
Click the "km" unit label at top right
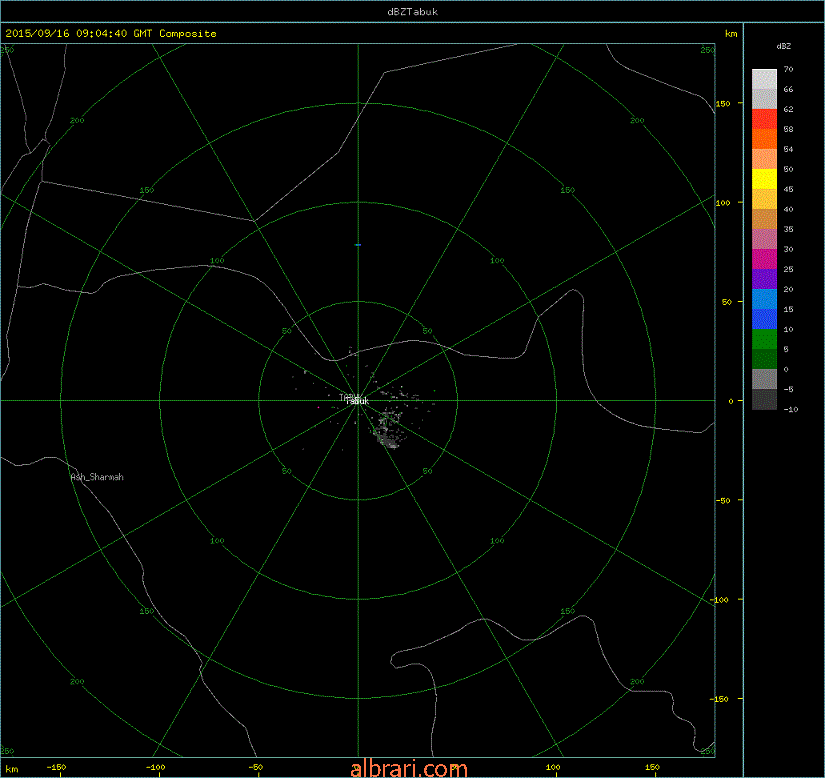tap(731, 34)
